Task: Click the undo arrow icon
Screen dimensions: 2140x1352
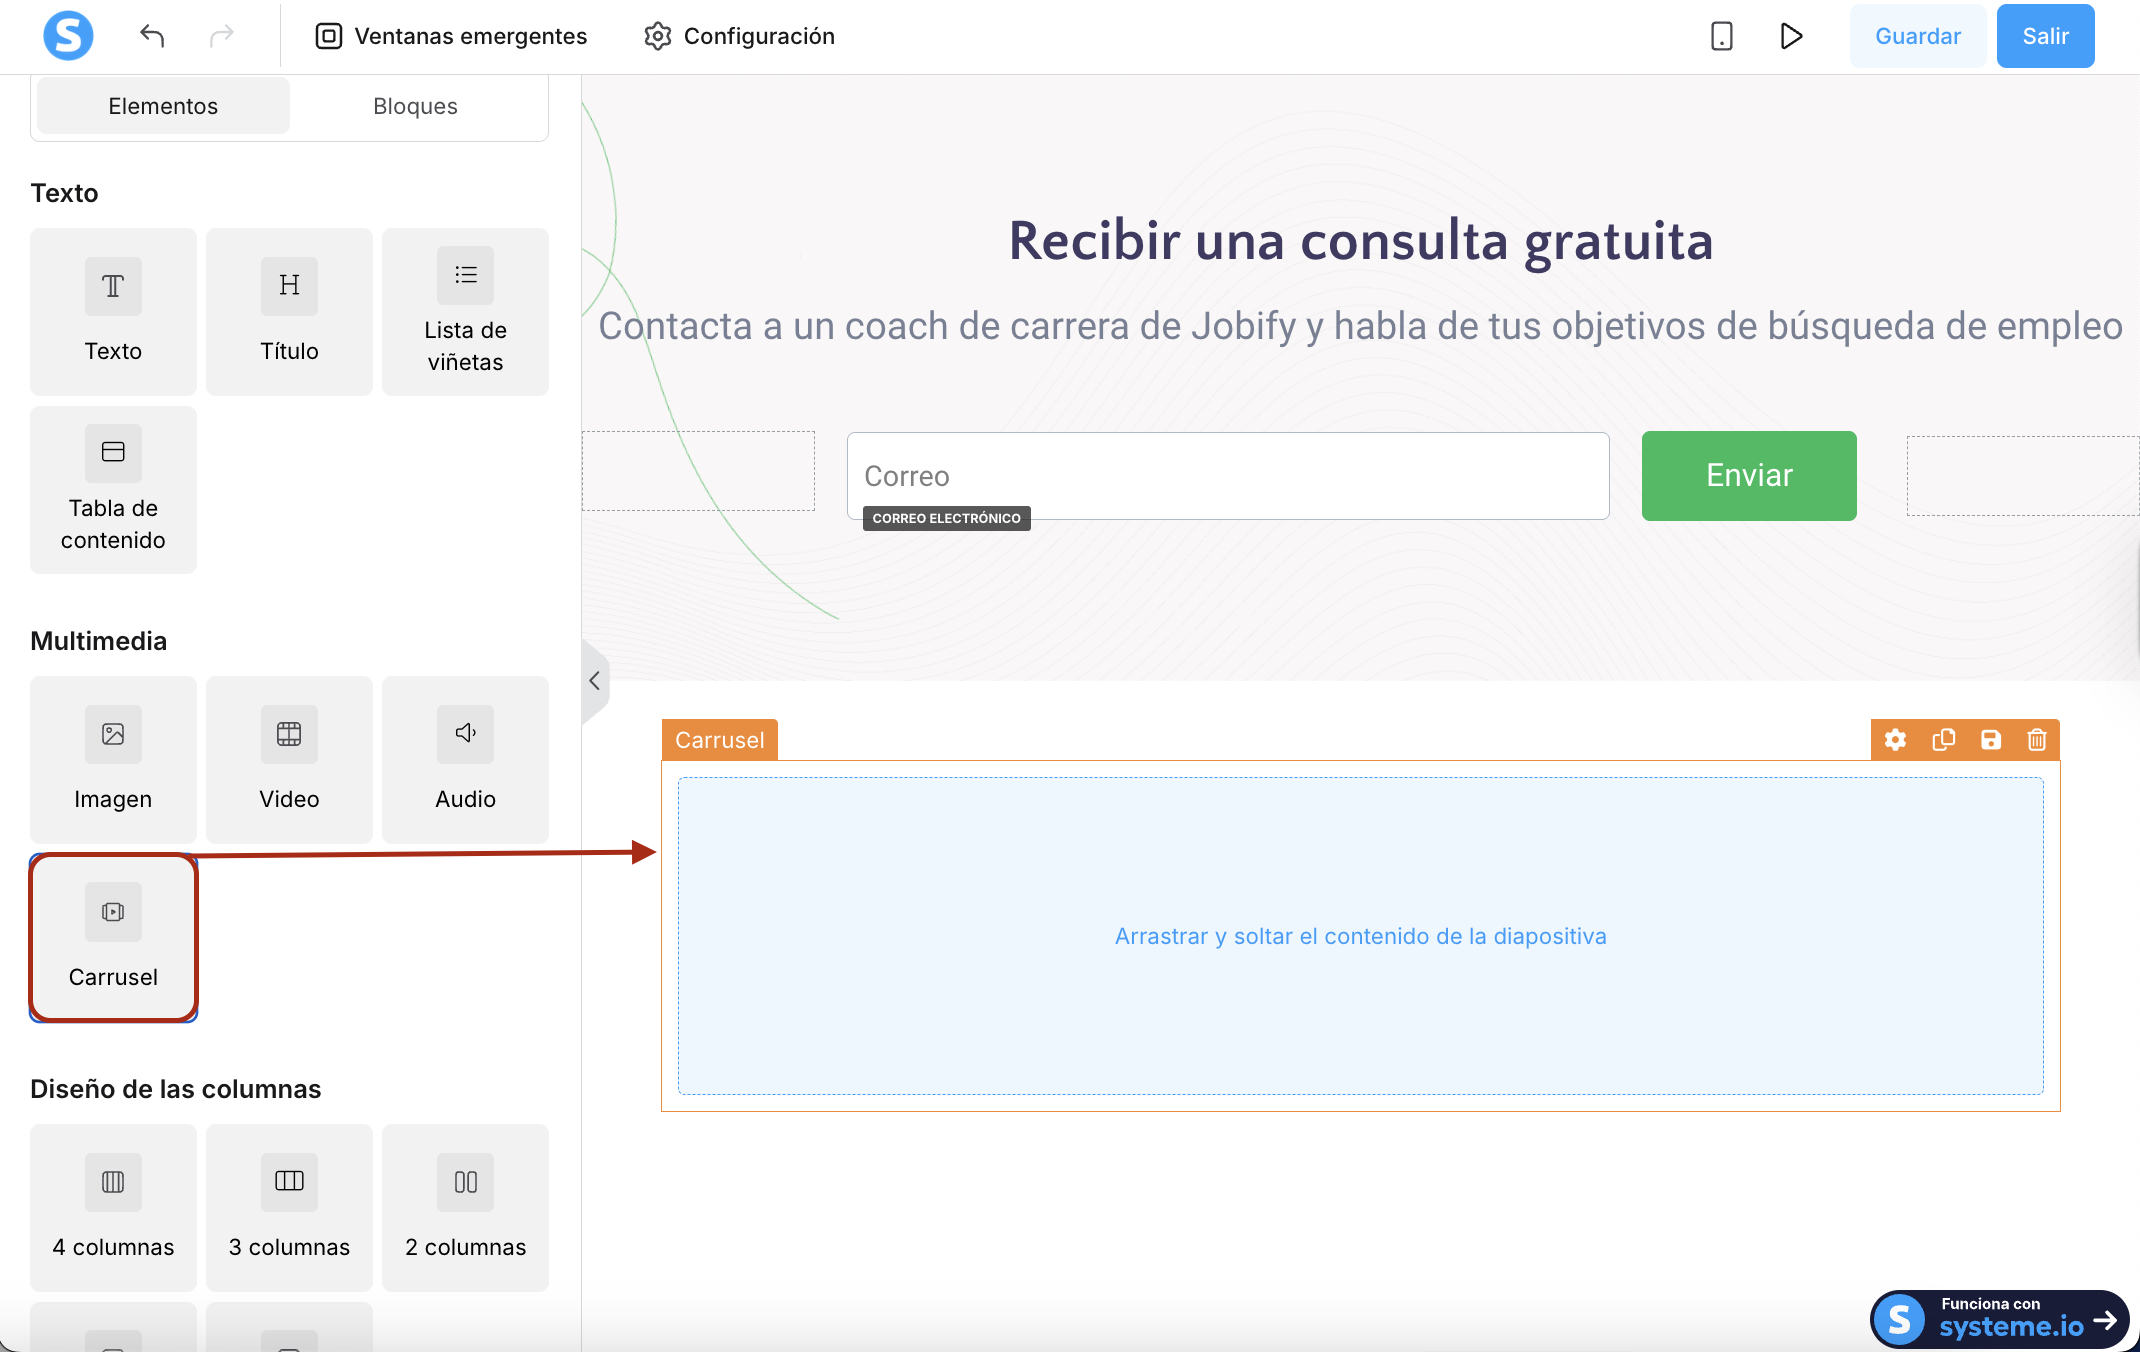Action: point(152,36)
